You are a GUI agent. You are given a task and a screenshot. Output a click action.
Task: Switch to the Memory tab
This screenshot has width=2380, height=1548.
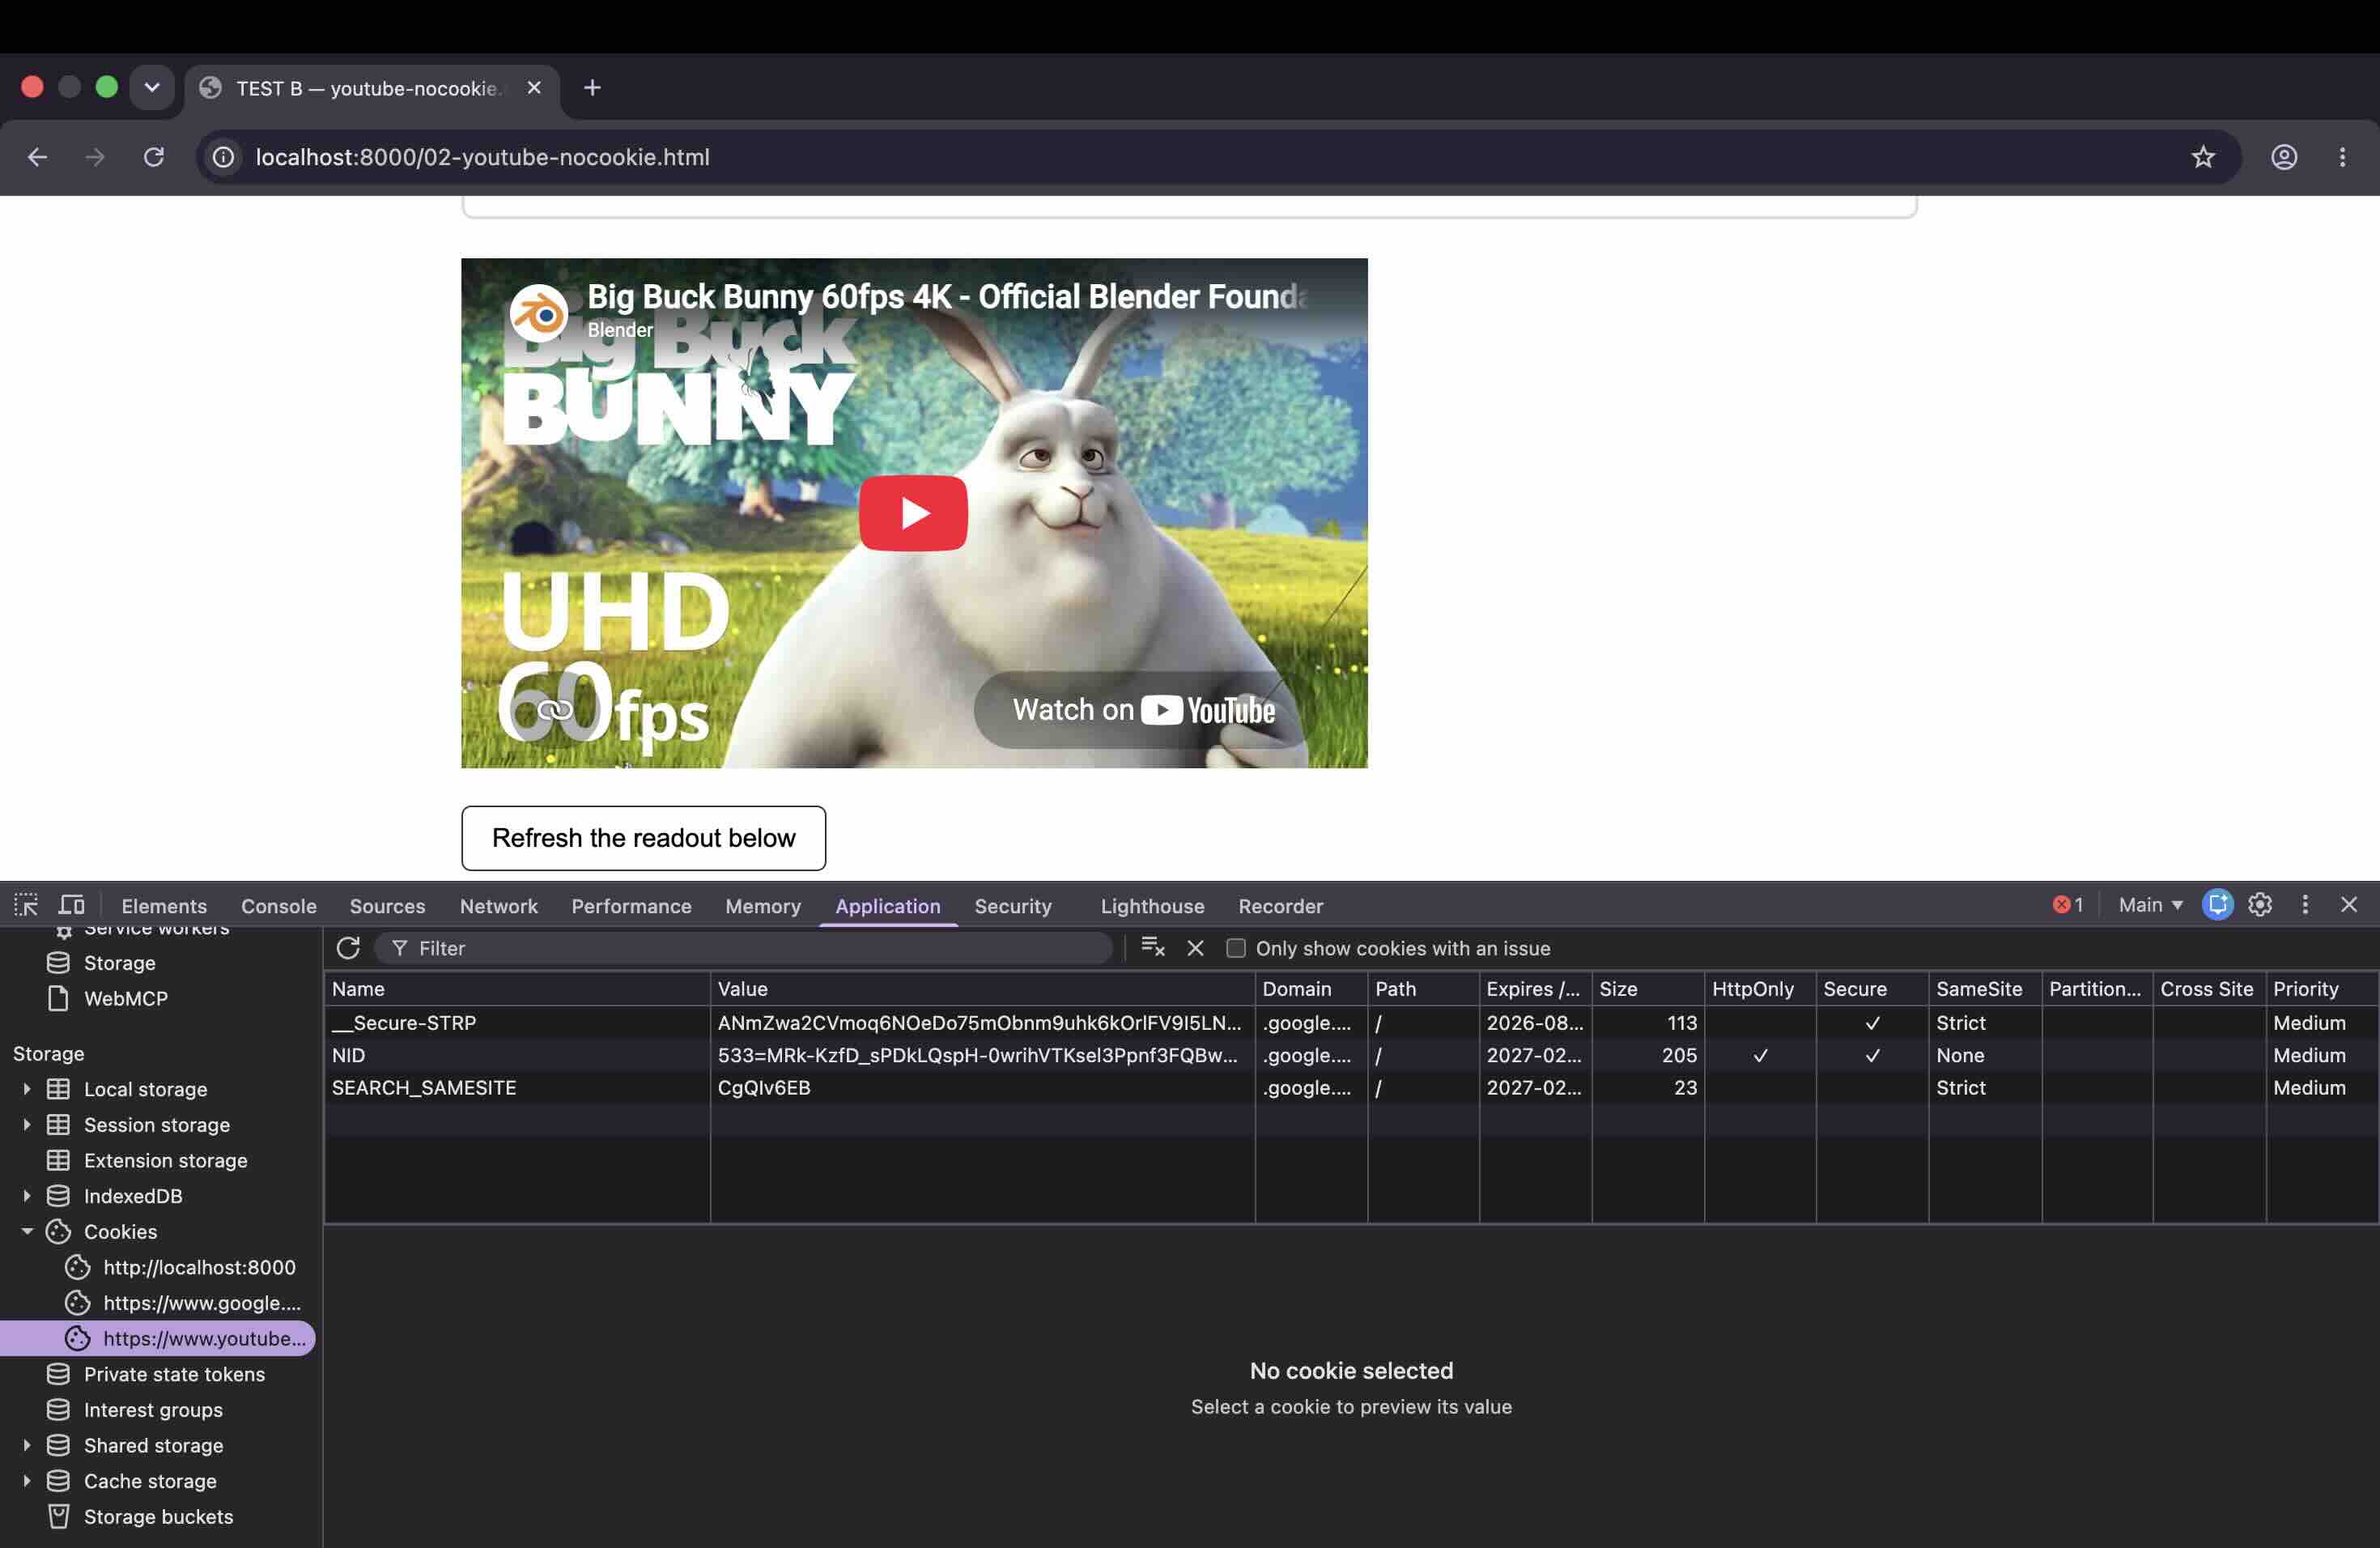pos(763,906)
